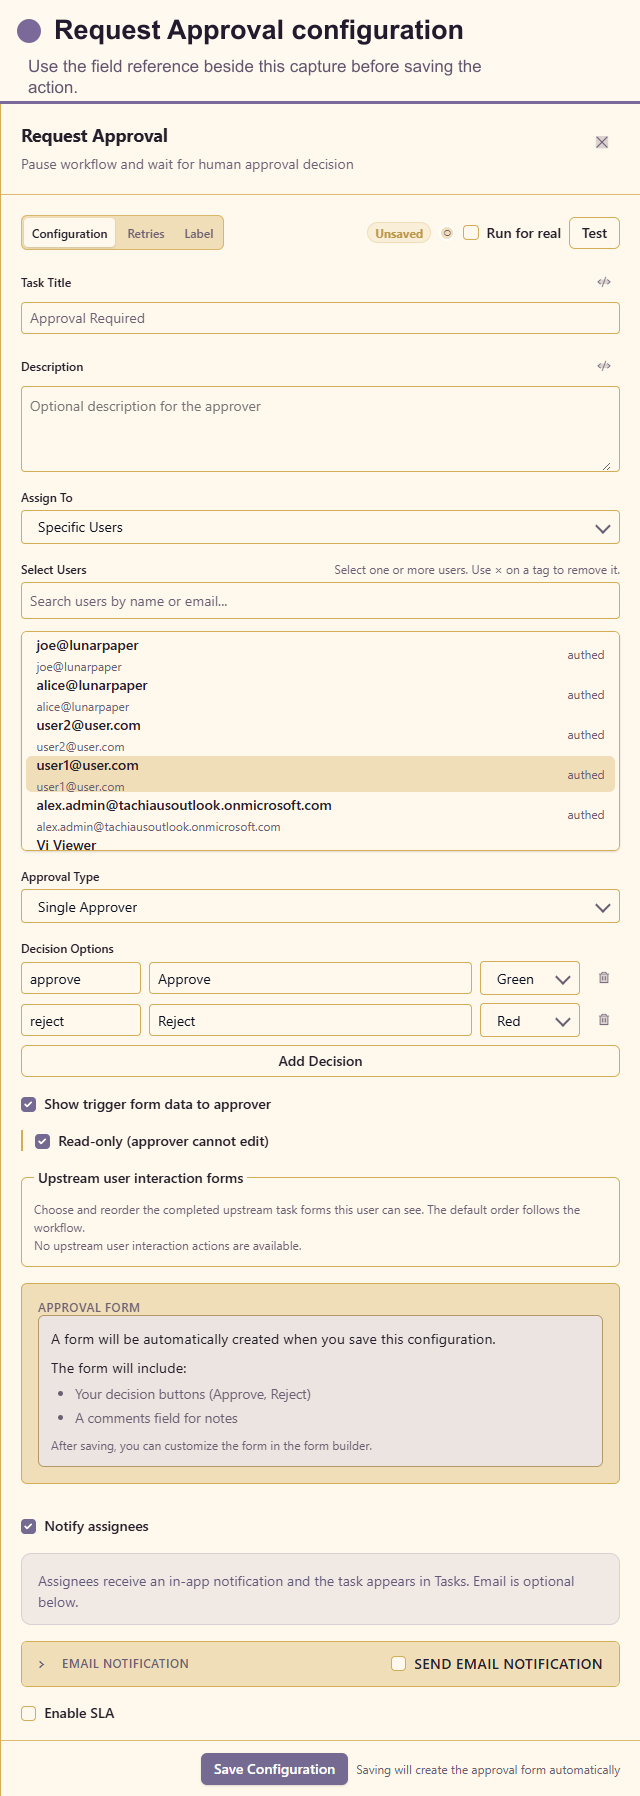This screenshot has height=1796, width=640.
Task: Switch to the Label tab
Action: 199,233
